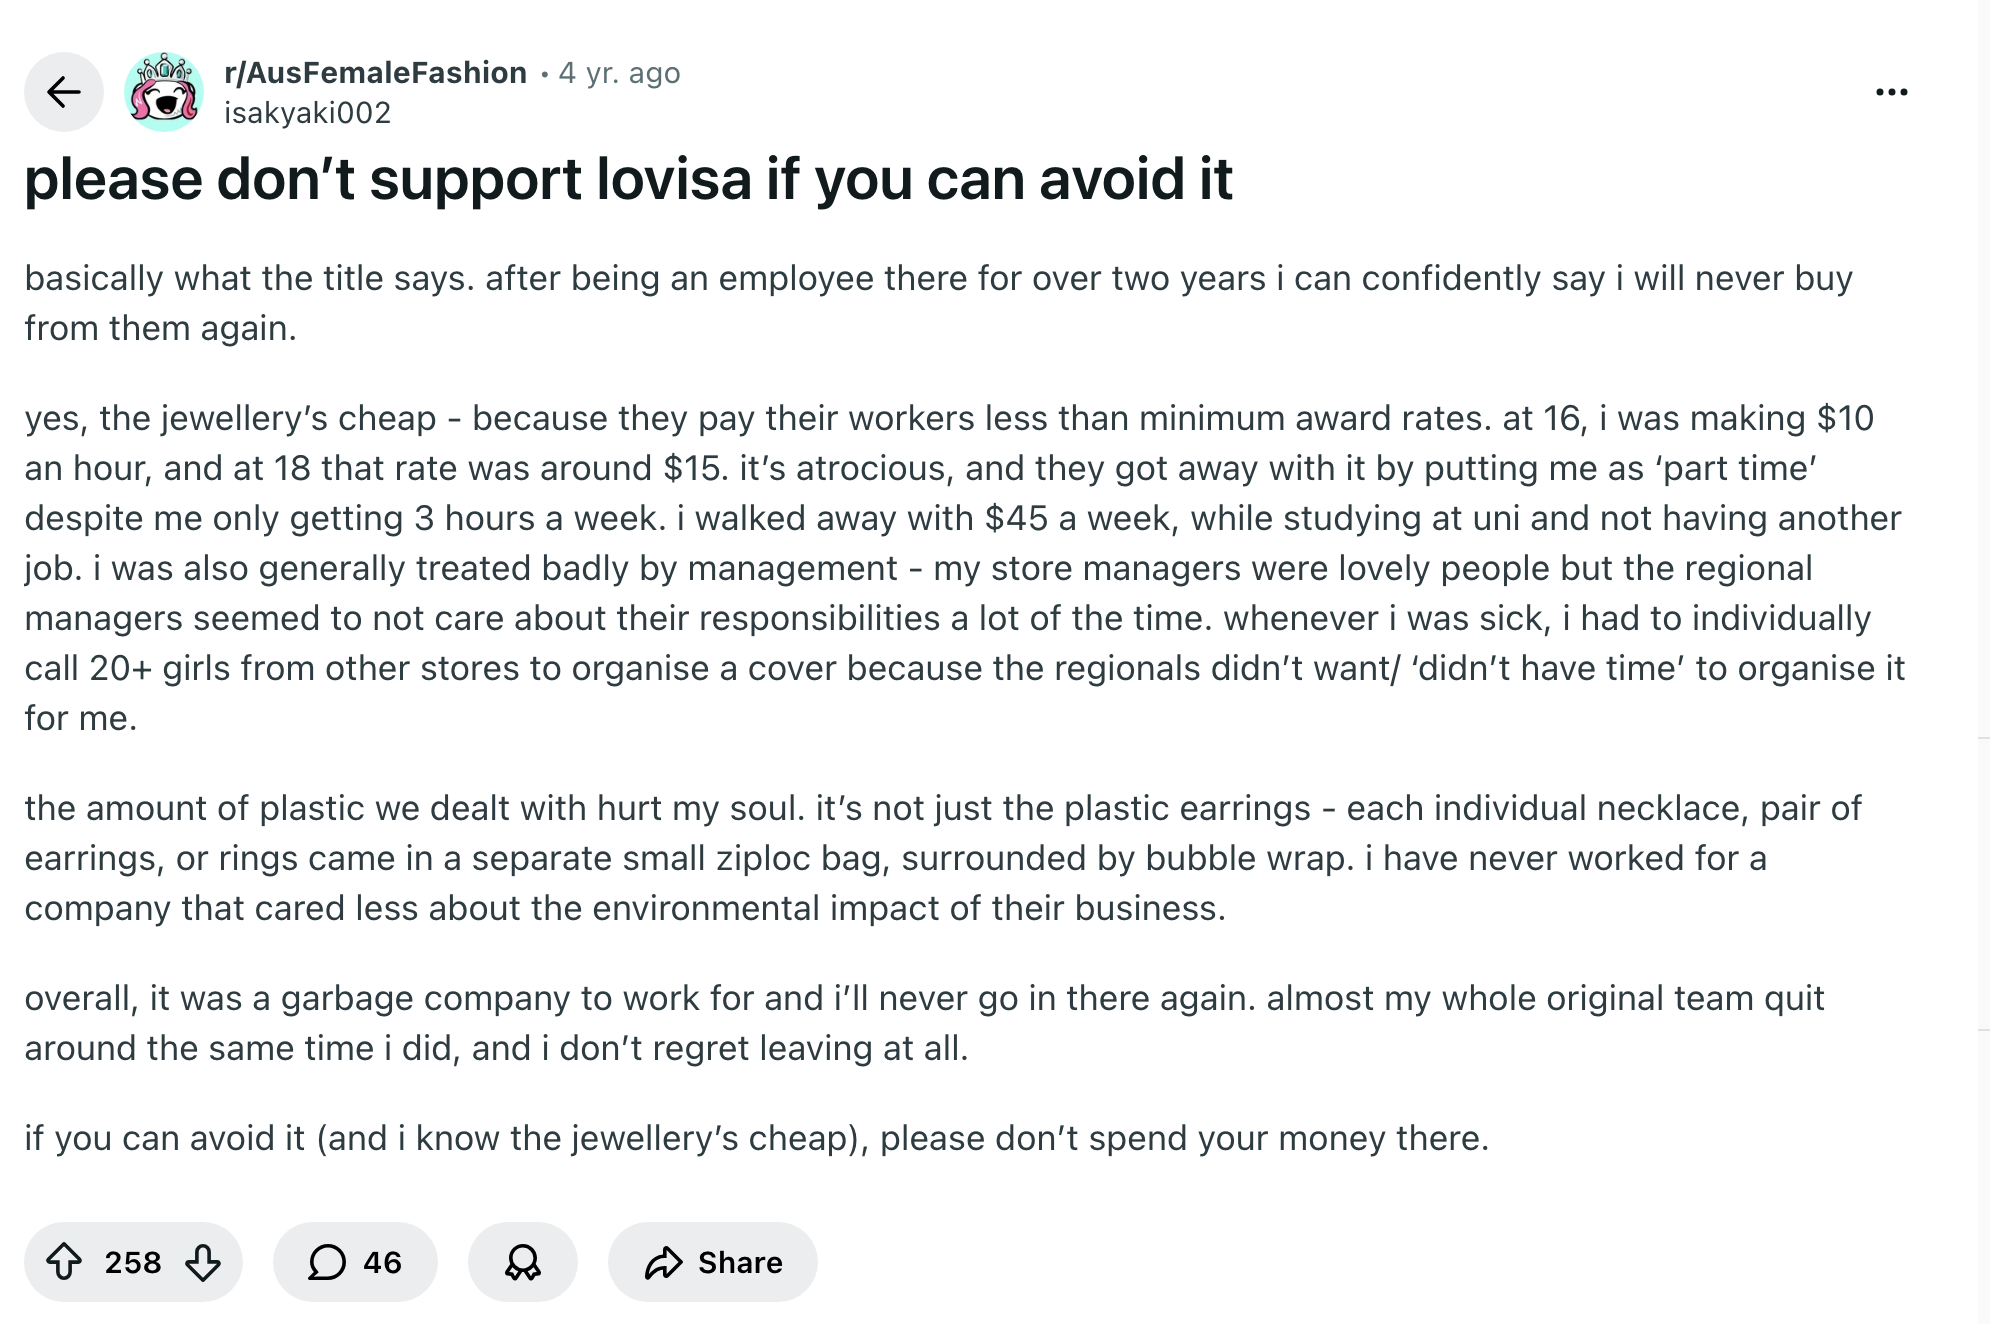Click the curved arrow share icon
The height and width of the screenshot is (1324, 1990).
click(x=663, y=1262)
